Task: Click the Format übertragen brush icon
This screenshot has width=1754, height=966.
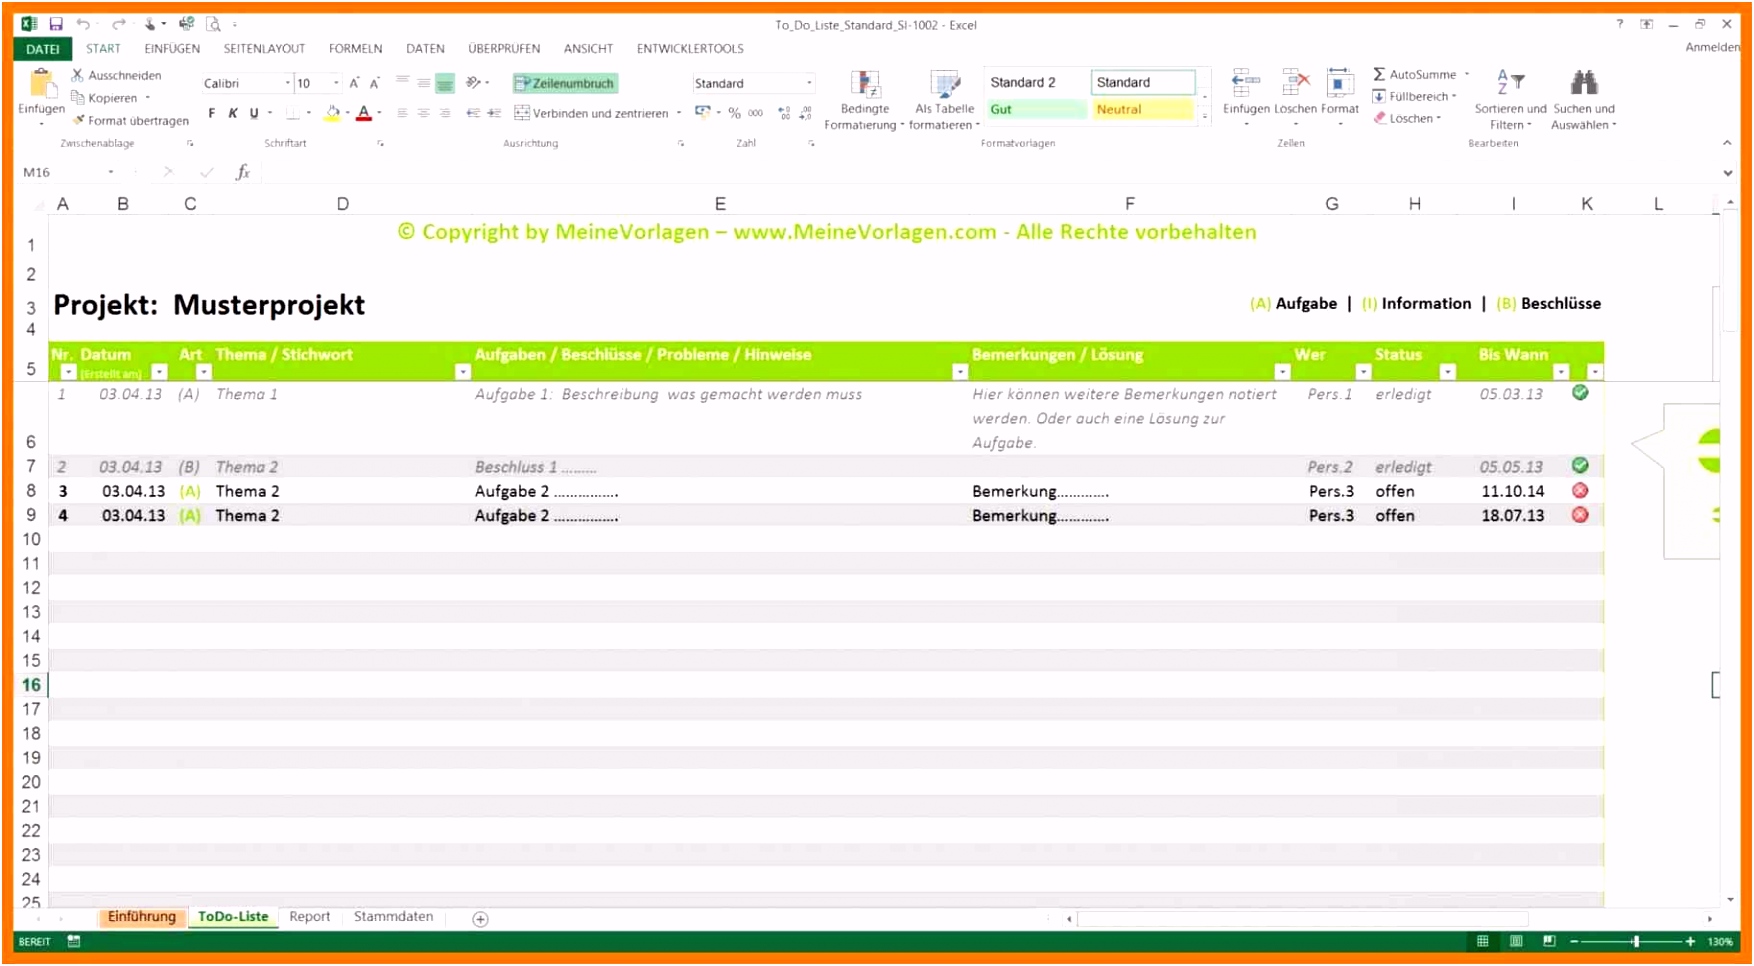Action: (78, 120)
